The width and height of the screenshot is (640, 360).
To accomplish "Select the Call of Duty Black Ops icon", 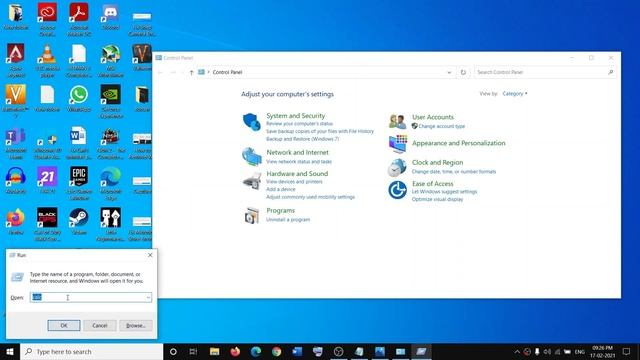I will [x=47, y=224].
